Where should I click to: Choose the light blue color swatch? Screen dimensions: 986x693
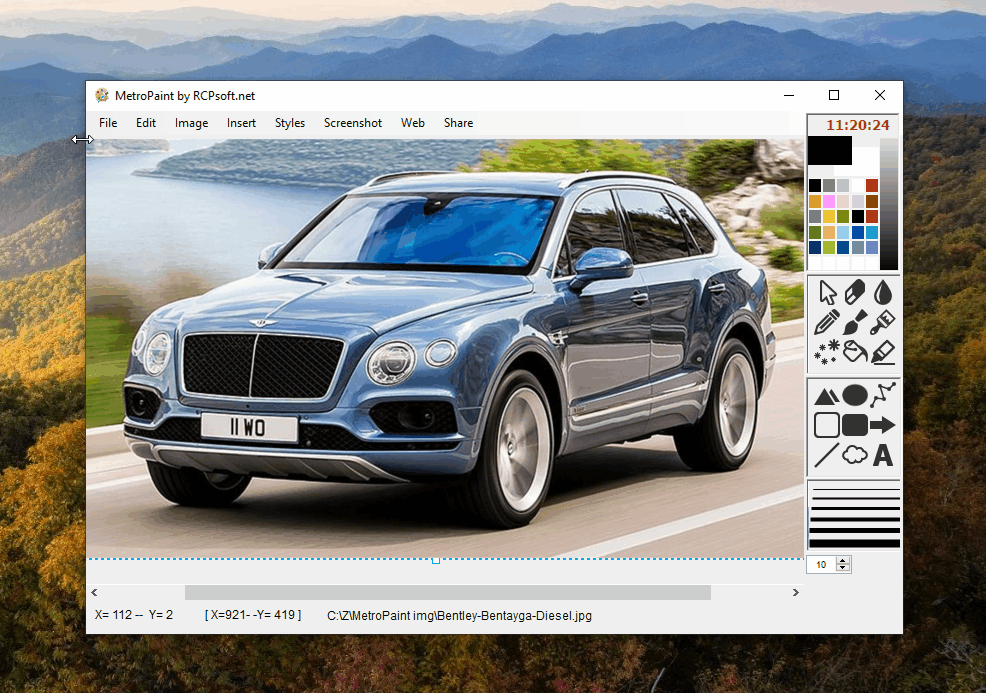[x=843, y=232]
